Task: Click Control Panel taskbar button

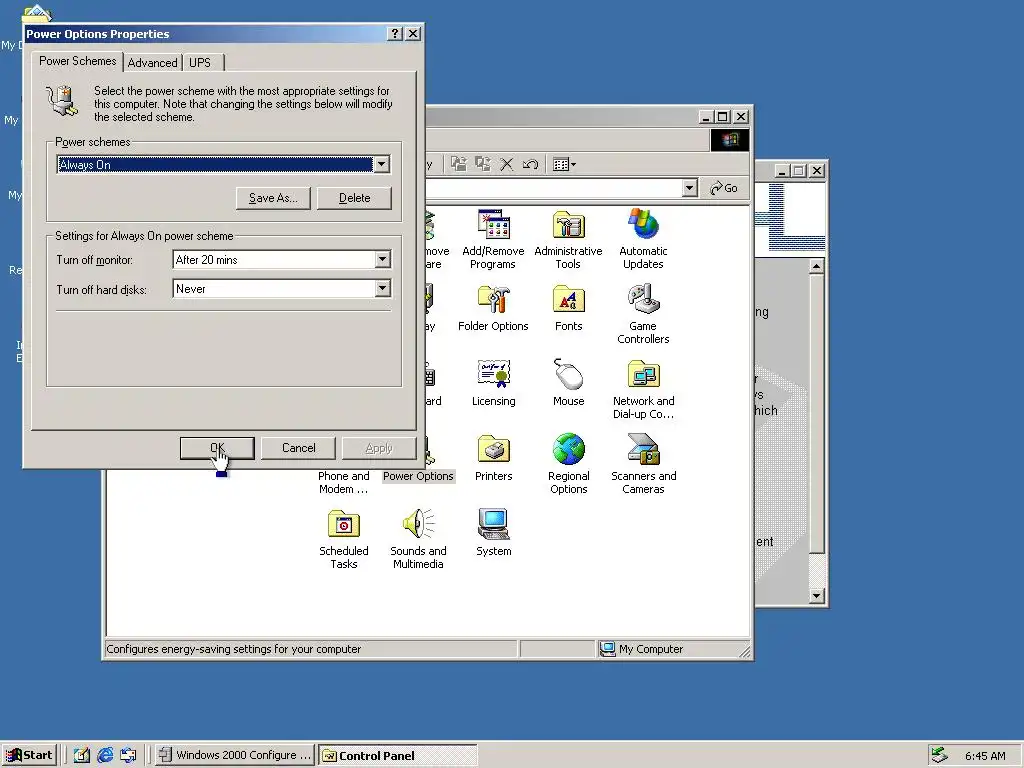Action: pos(398,755)
